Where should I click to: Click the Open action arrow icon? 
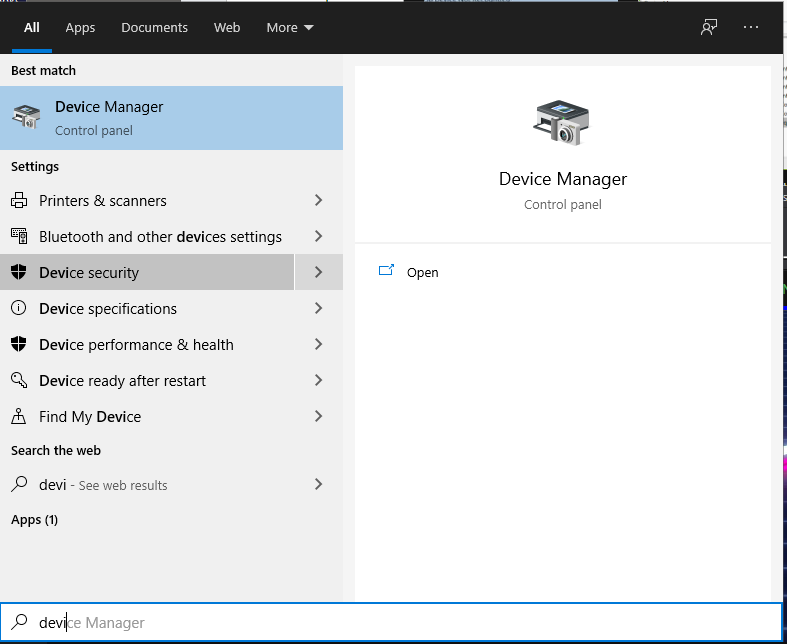click(386, 271)
